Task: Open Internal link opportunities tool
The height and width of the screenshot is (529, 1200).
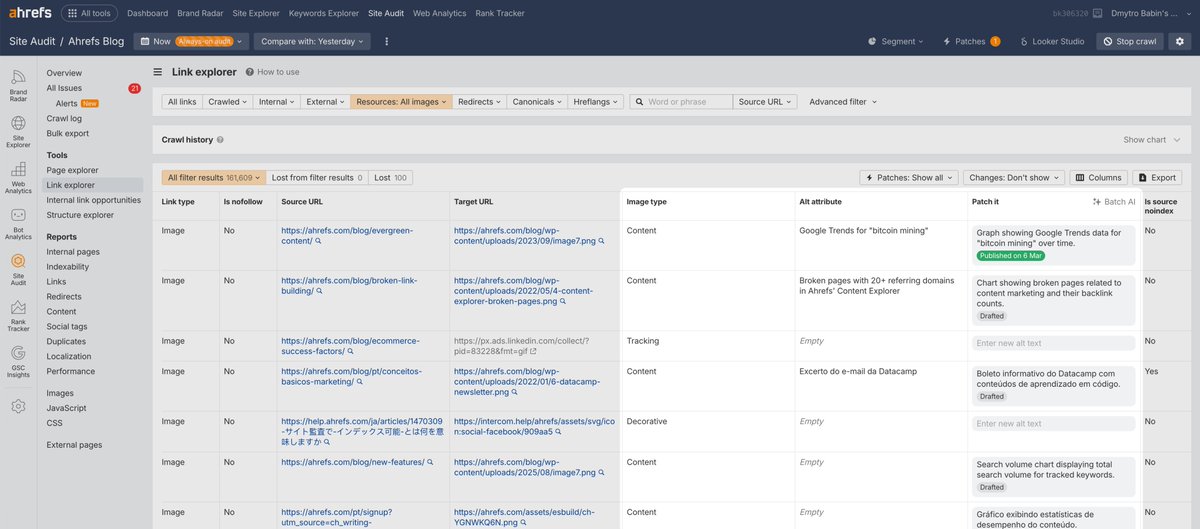Action: [x=93, y=200]
